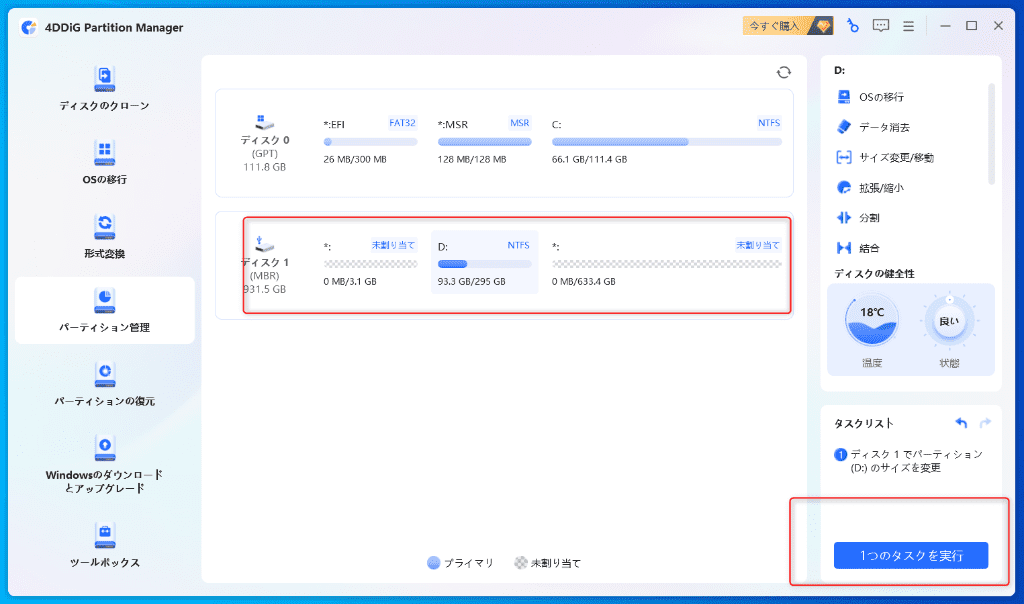
Task: Select the 633.4 GB 未割り当て space
Action: [x=667, y=262]
